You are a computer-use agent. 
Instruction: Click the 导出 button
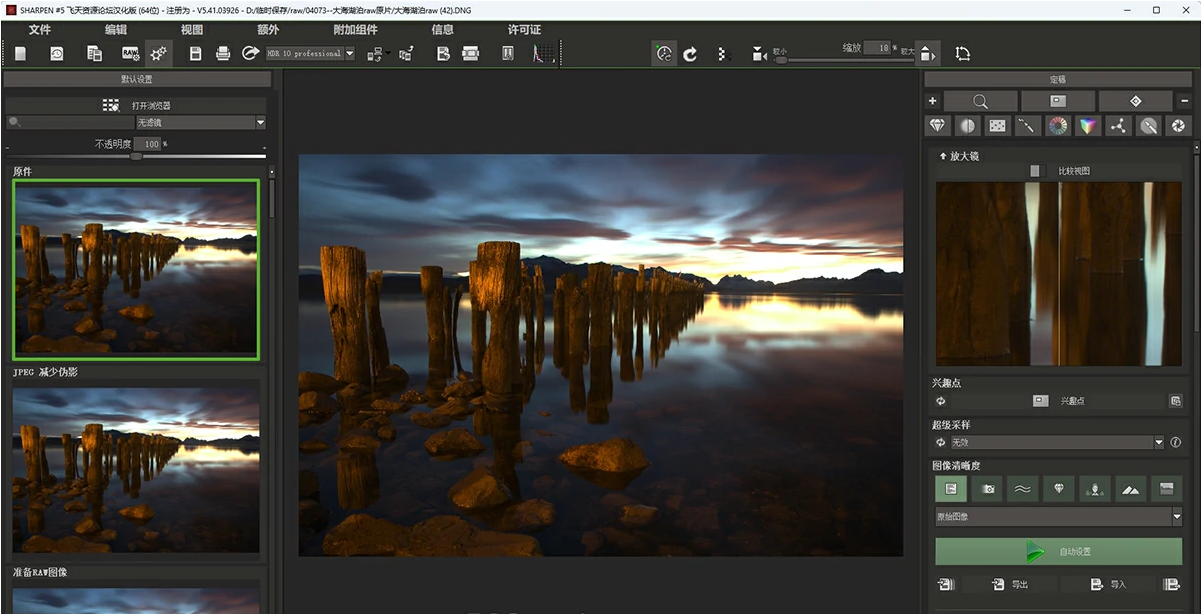tap(1010, 585)
